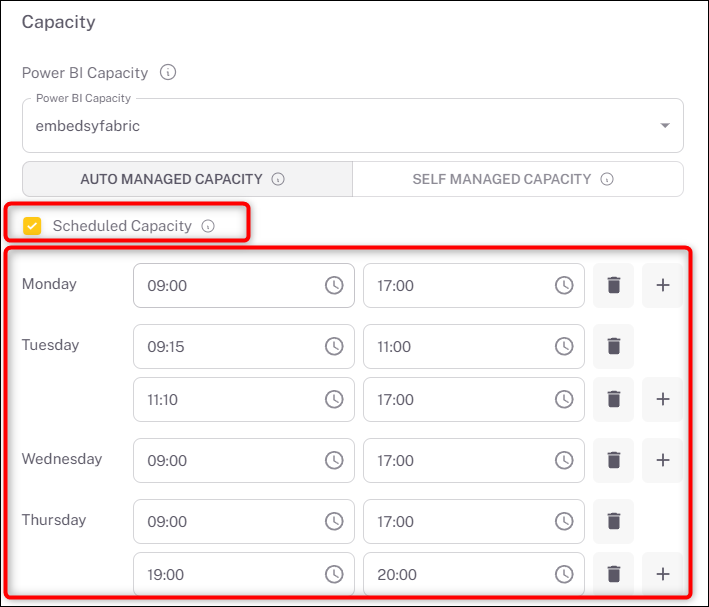The width and height of the screenshot is (709, 607).
Task: Add a time slot for Wednesday
Action: pos(662,461)
